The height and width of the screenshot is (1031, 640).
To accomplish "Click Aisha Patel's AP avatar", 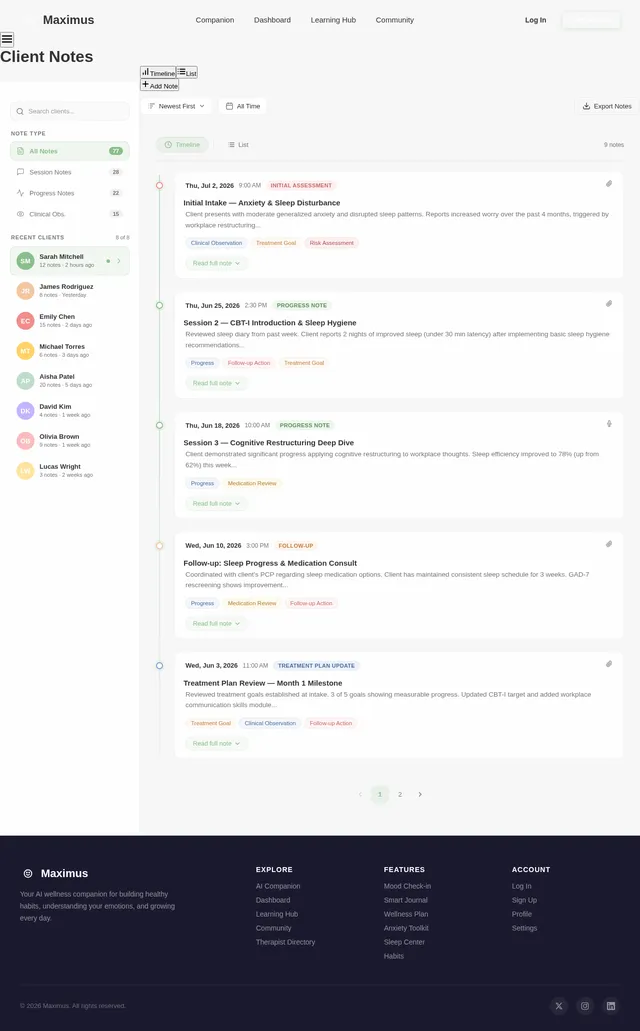I will tap(25, 381).
